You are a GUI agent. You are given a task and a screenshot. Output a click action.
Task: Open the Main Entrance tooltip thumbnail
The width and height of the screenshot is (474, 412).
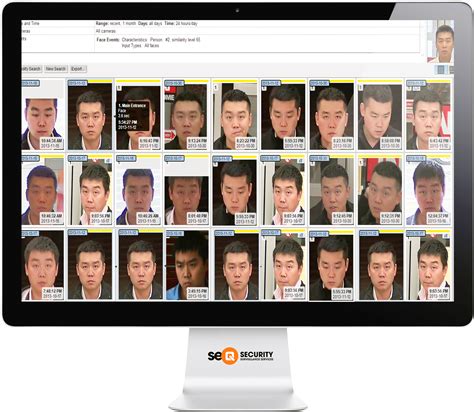[x=138, y=116]
